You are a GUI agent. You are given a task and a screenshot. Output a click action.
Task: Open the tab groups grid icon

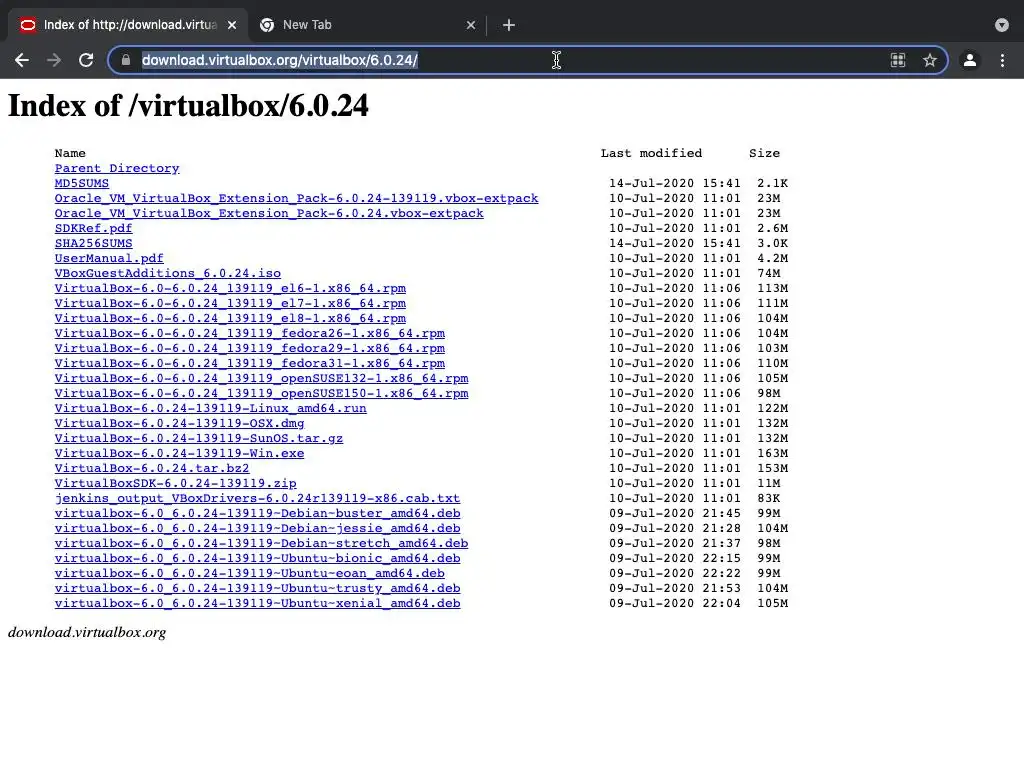click(x=898, y=60)
